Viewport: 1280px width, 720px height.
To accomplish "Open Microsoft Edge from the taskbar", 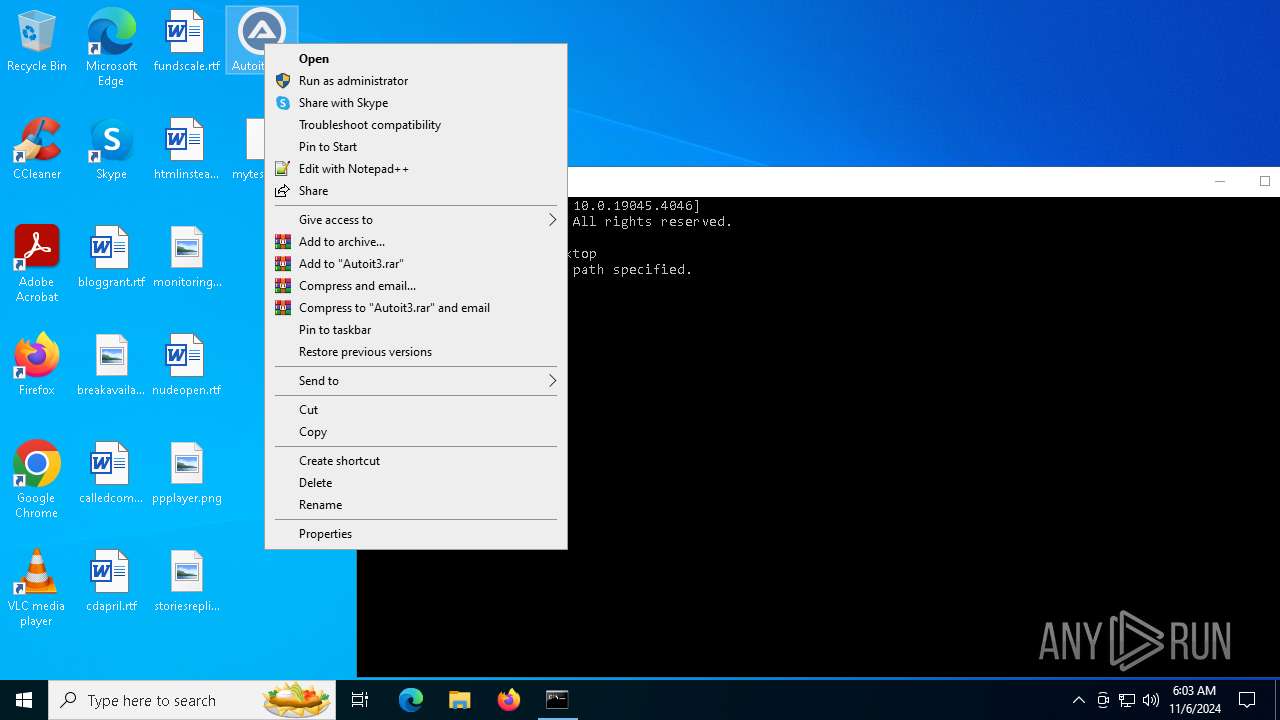I will click(x=411, y=700).
